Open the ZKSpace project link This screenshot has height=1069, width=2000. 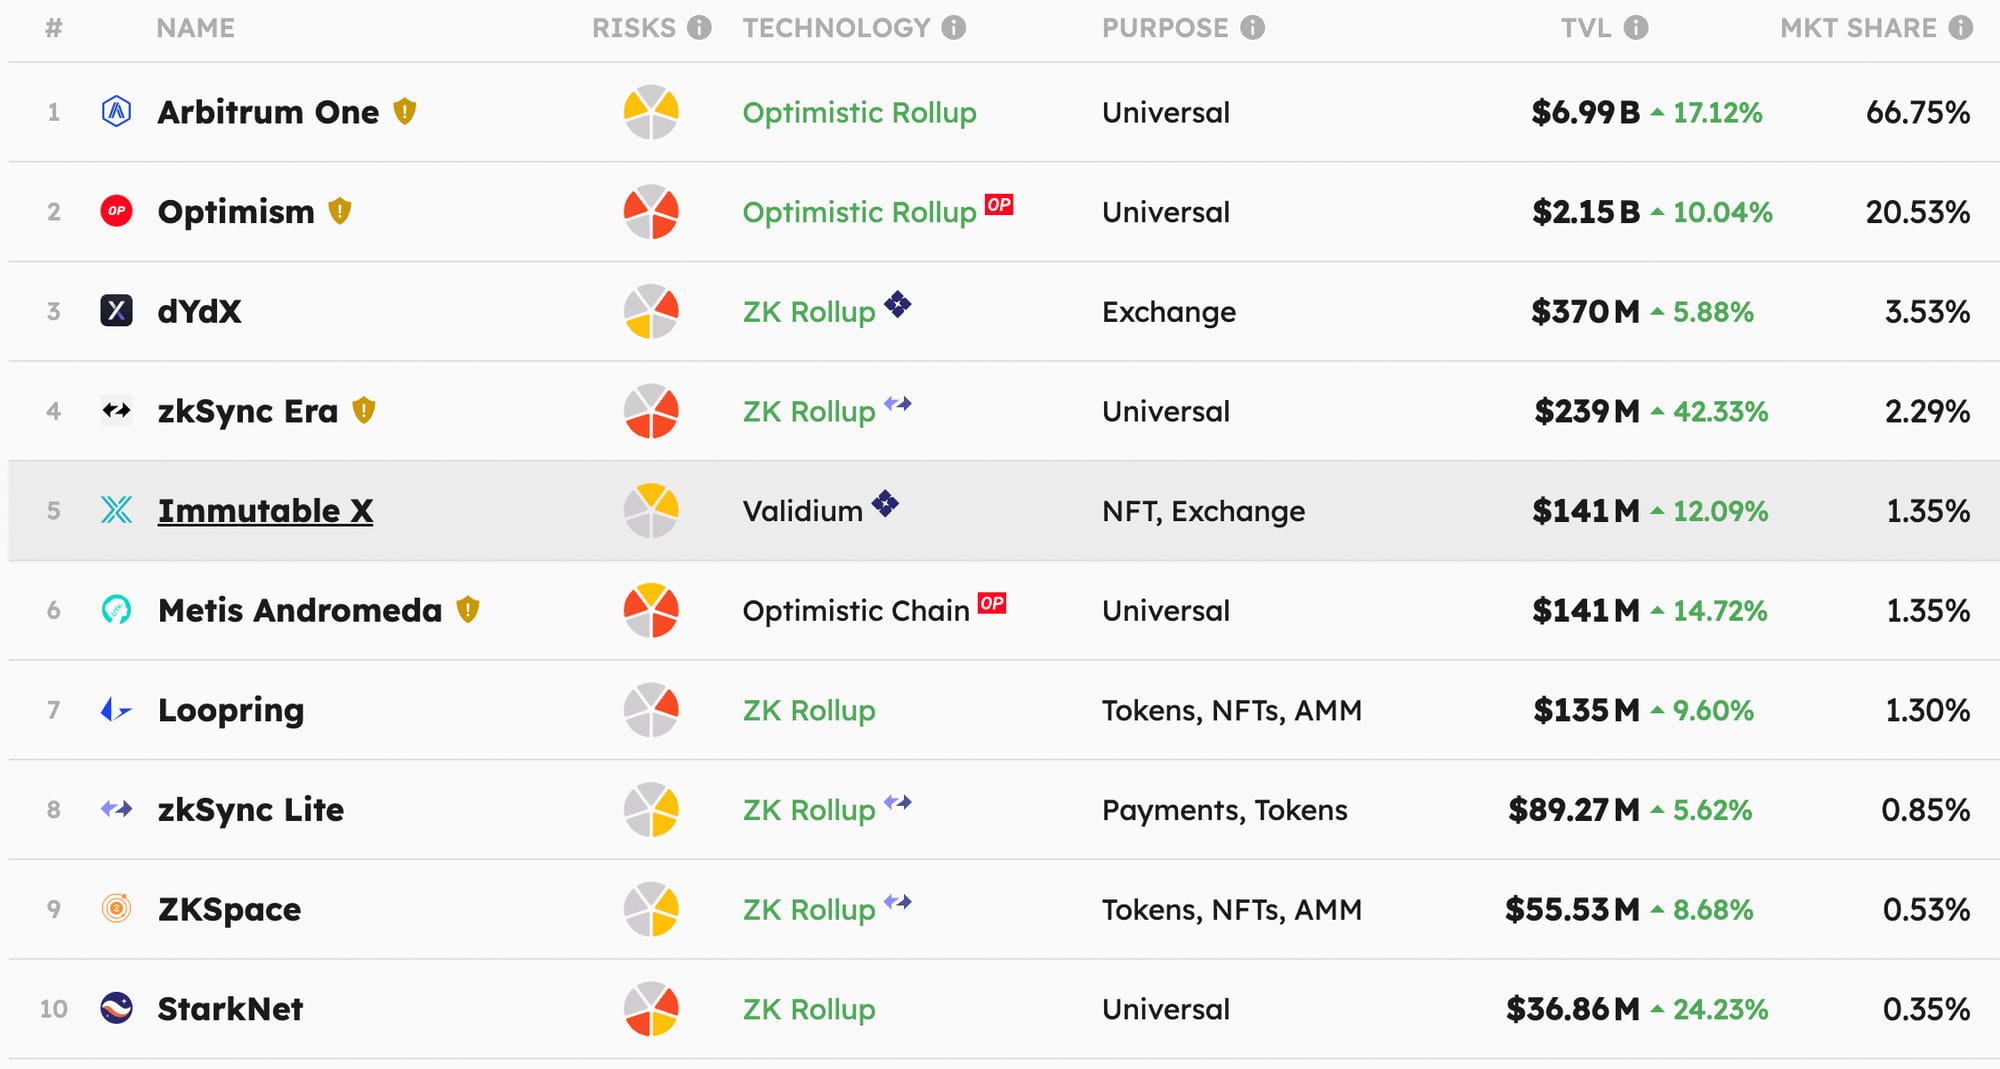pos(230,909)
